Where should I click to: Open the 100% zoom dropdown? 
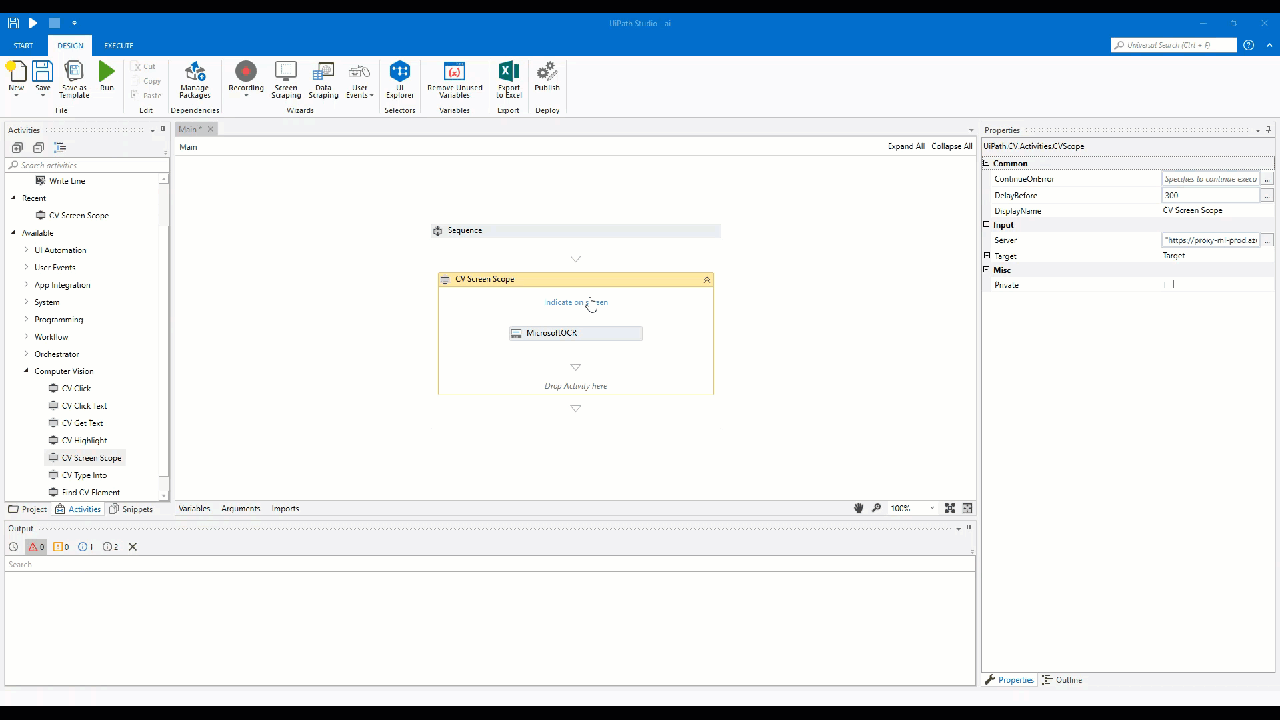click(x=932, y=508)
